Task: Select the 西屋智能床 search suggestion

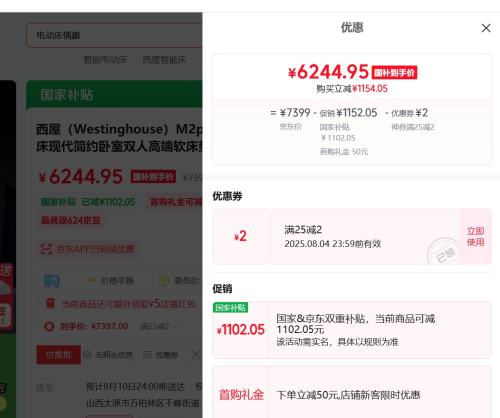Action: pos(164,60)
